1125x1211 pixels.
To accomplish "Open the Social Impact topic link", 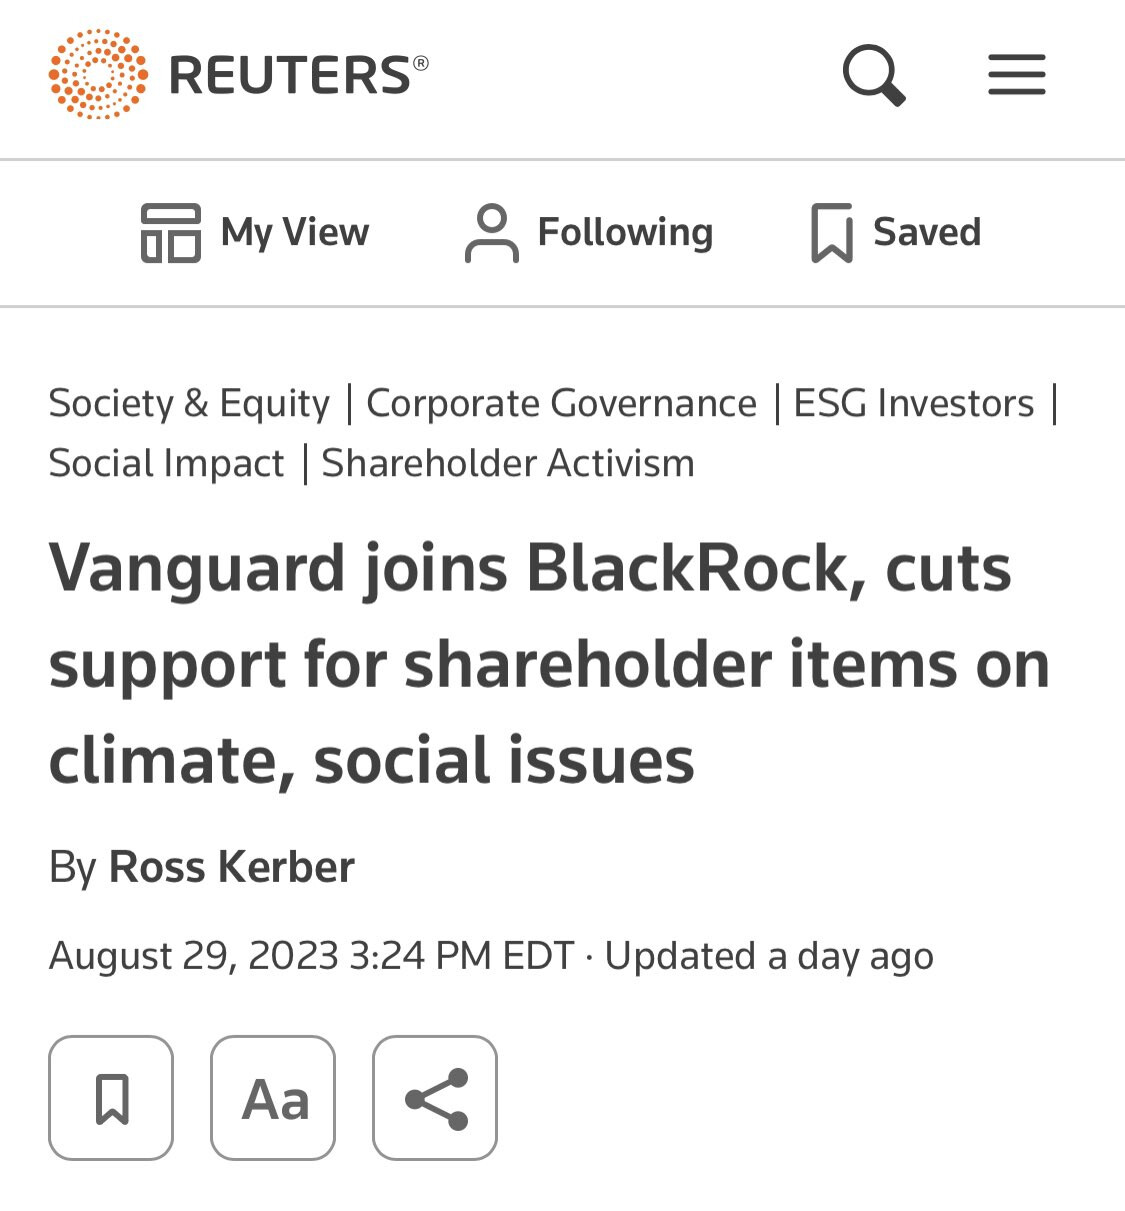I will 166,463.
